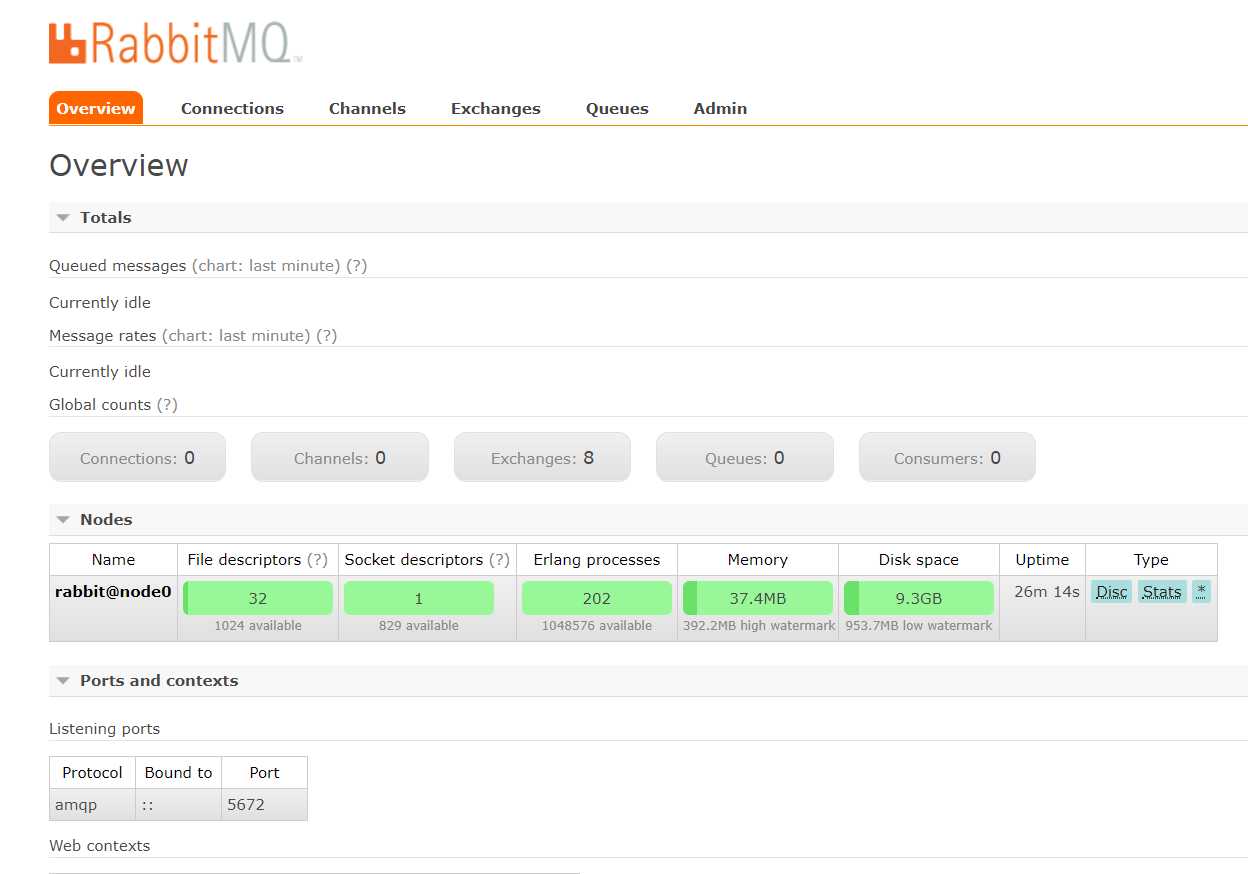Image resolution: width=1248 pixels, height=874 pixels.
Task: Open help for File descriptors column
Action: pyautogui.click(x=317, y=559)
